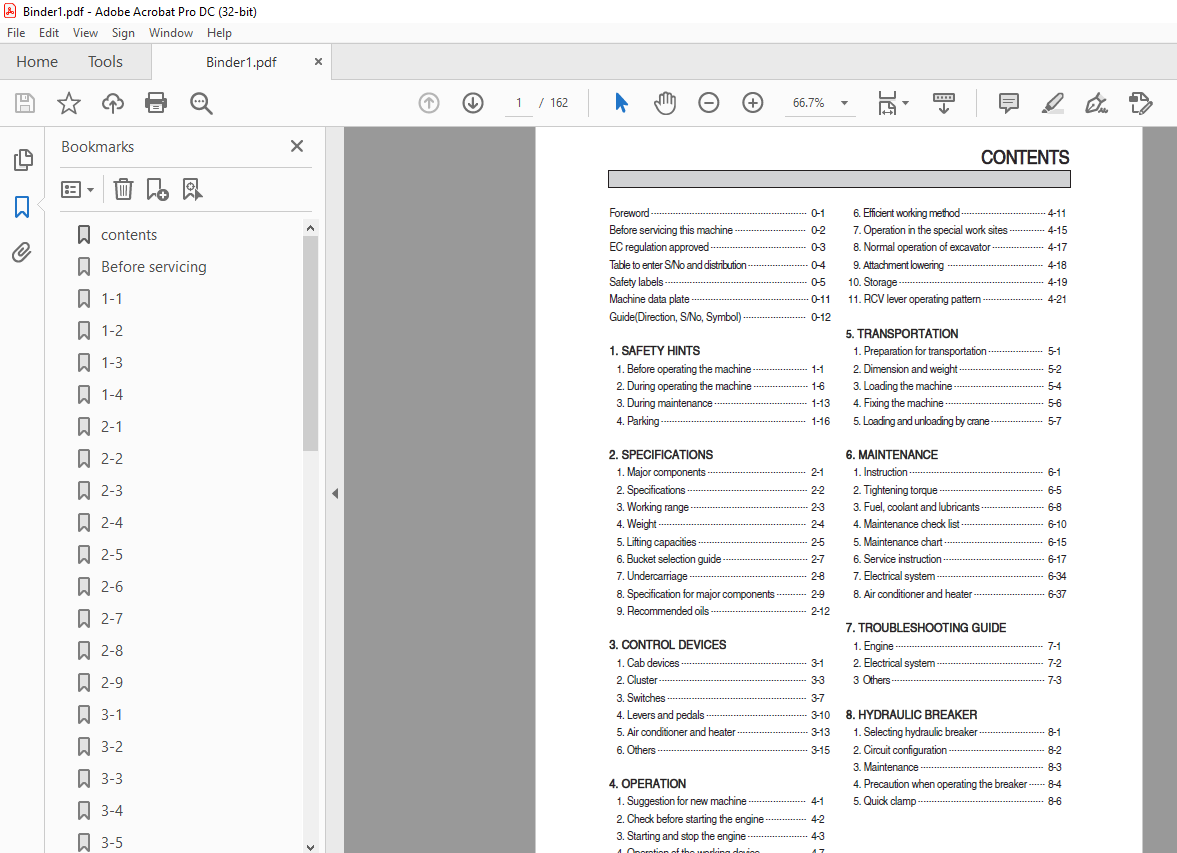Find the current bookmark icon
The image size is (1177, 853).
point(192,189)
